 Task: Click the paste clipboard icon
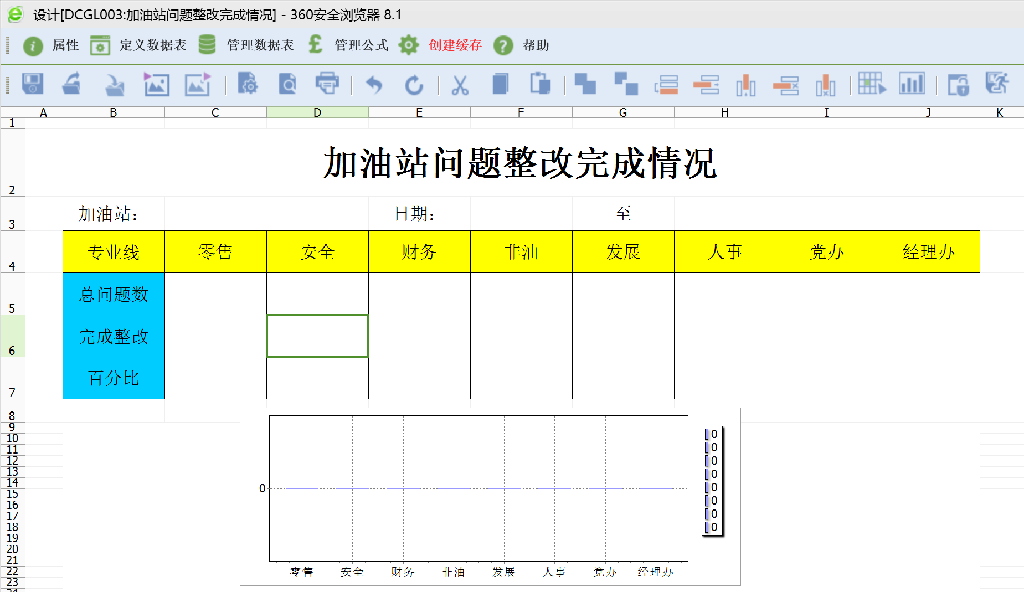[540, 85]
